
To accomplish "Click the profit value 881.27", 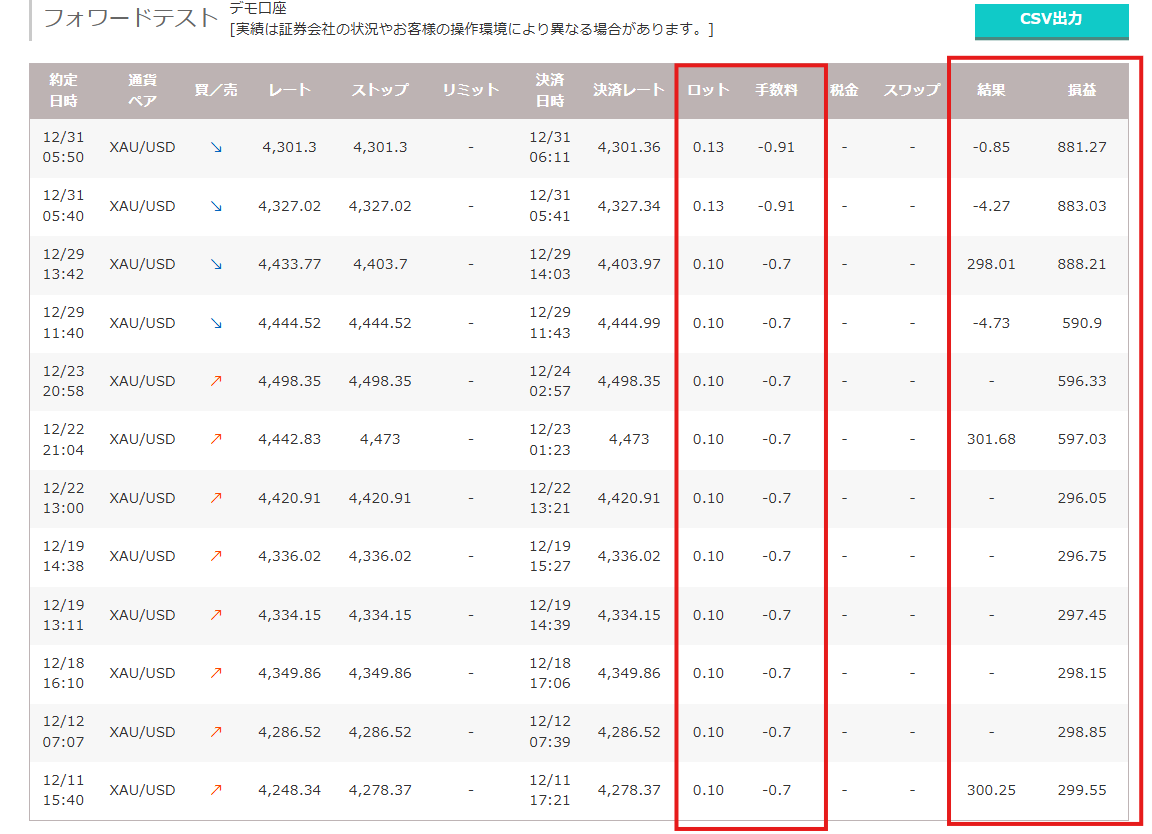I will 1081,148.
